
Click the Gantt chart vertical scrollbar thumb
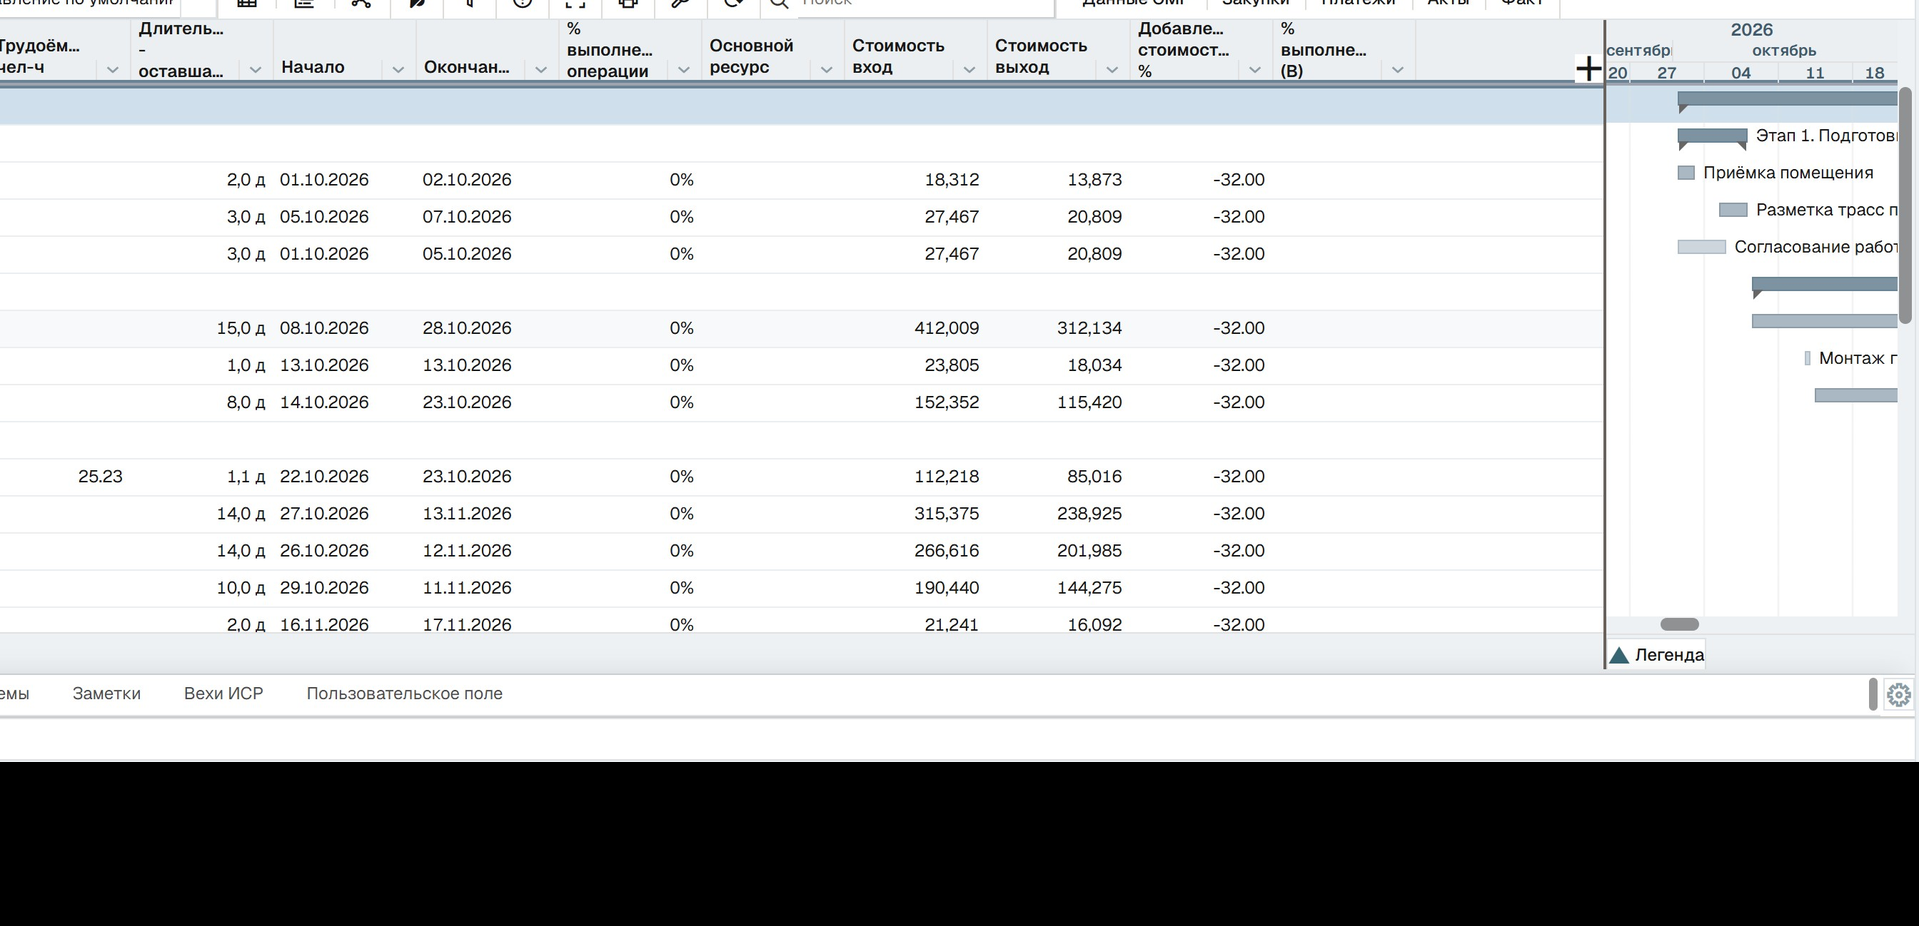tap(1905, 205)
